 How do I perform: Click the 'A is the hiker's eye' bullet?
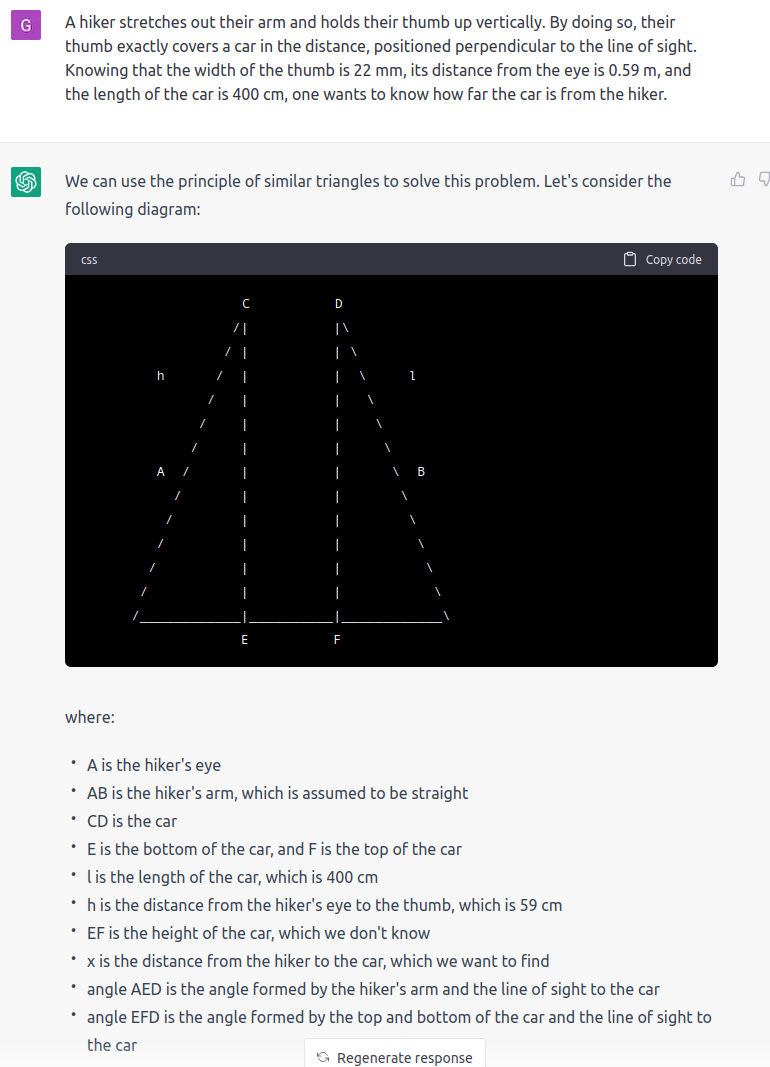coord(154,765)
